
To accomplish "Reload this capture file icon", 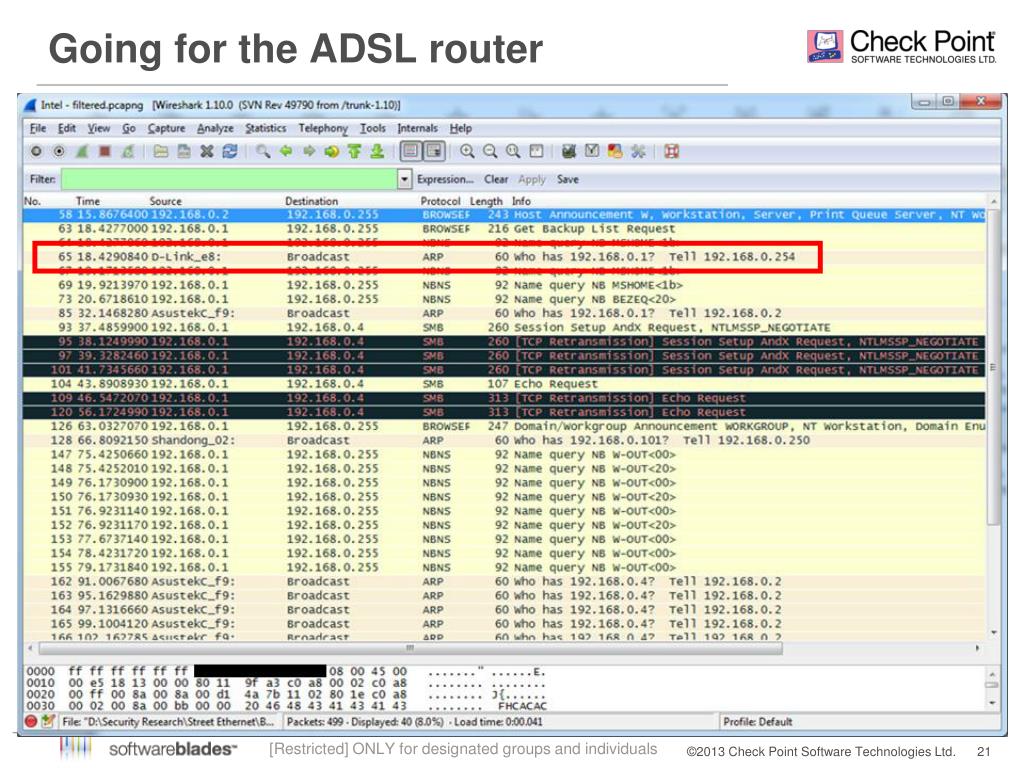I will [x=230, y=152].
